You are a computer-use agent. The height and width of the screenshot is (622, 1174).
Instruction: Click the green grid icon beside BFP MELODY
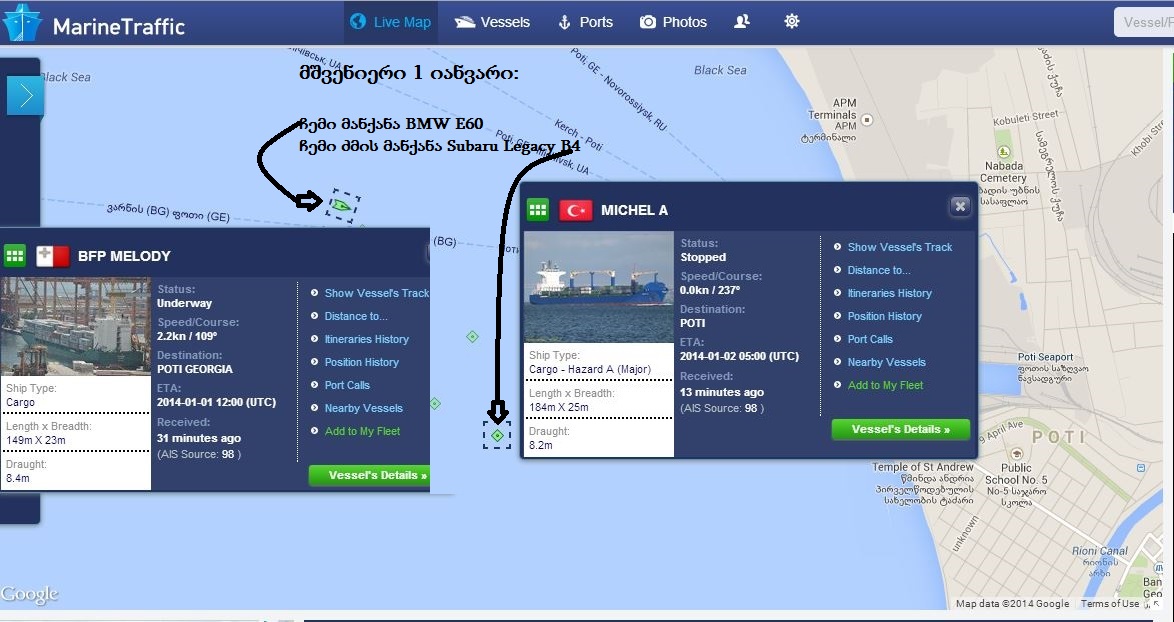click(x=15, y=256)
